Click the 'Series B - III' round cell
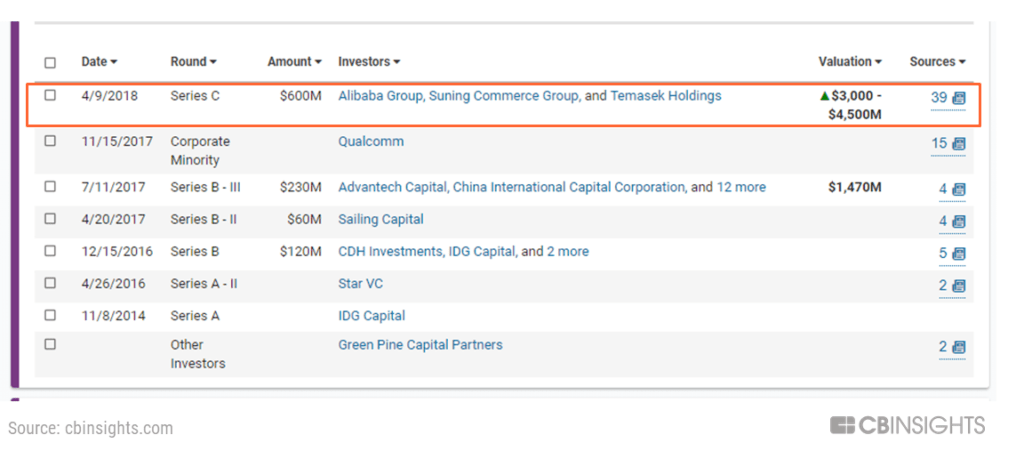 click(x=206, y=187)
